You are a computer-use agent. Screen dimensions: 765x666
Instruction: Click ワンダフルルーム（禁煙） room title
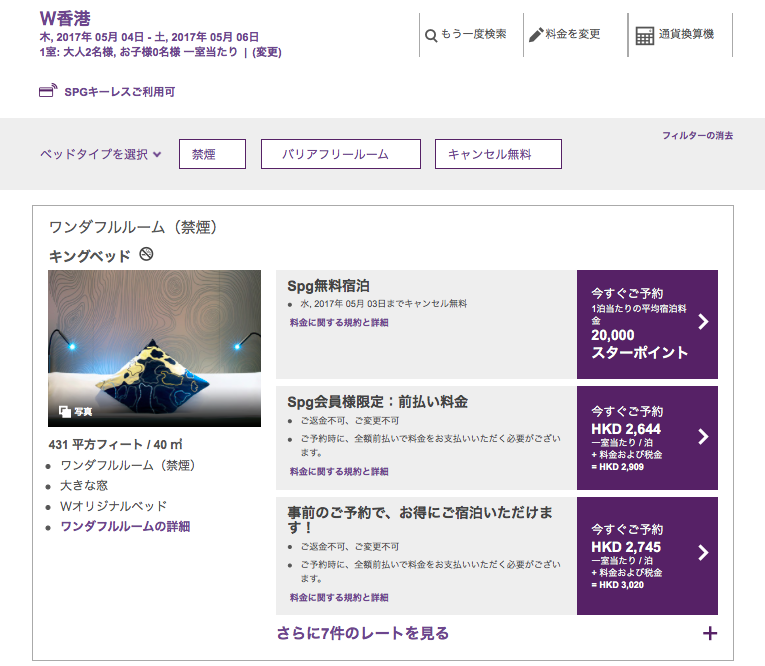tap(133, 227)
